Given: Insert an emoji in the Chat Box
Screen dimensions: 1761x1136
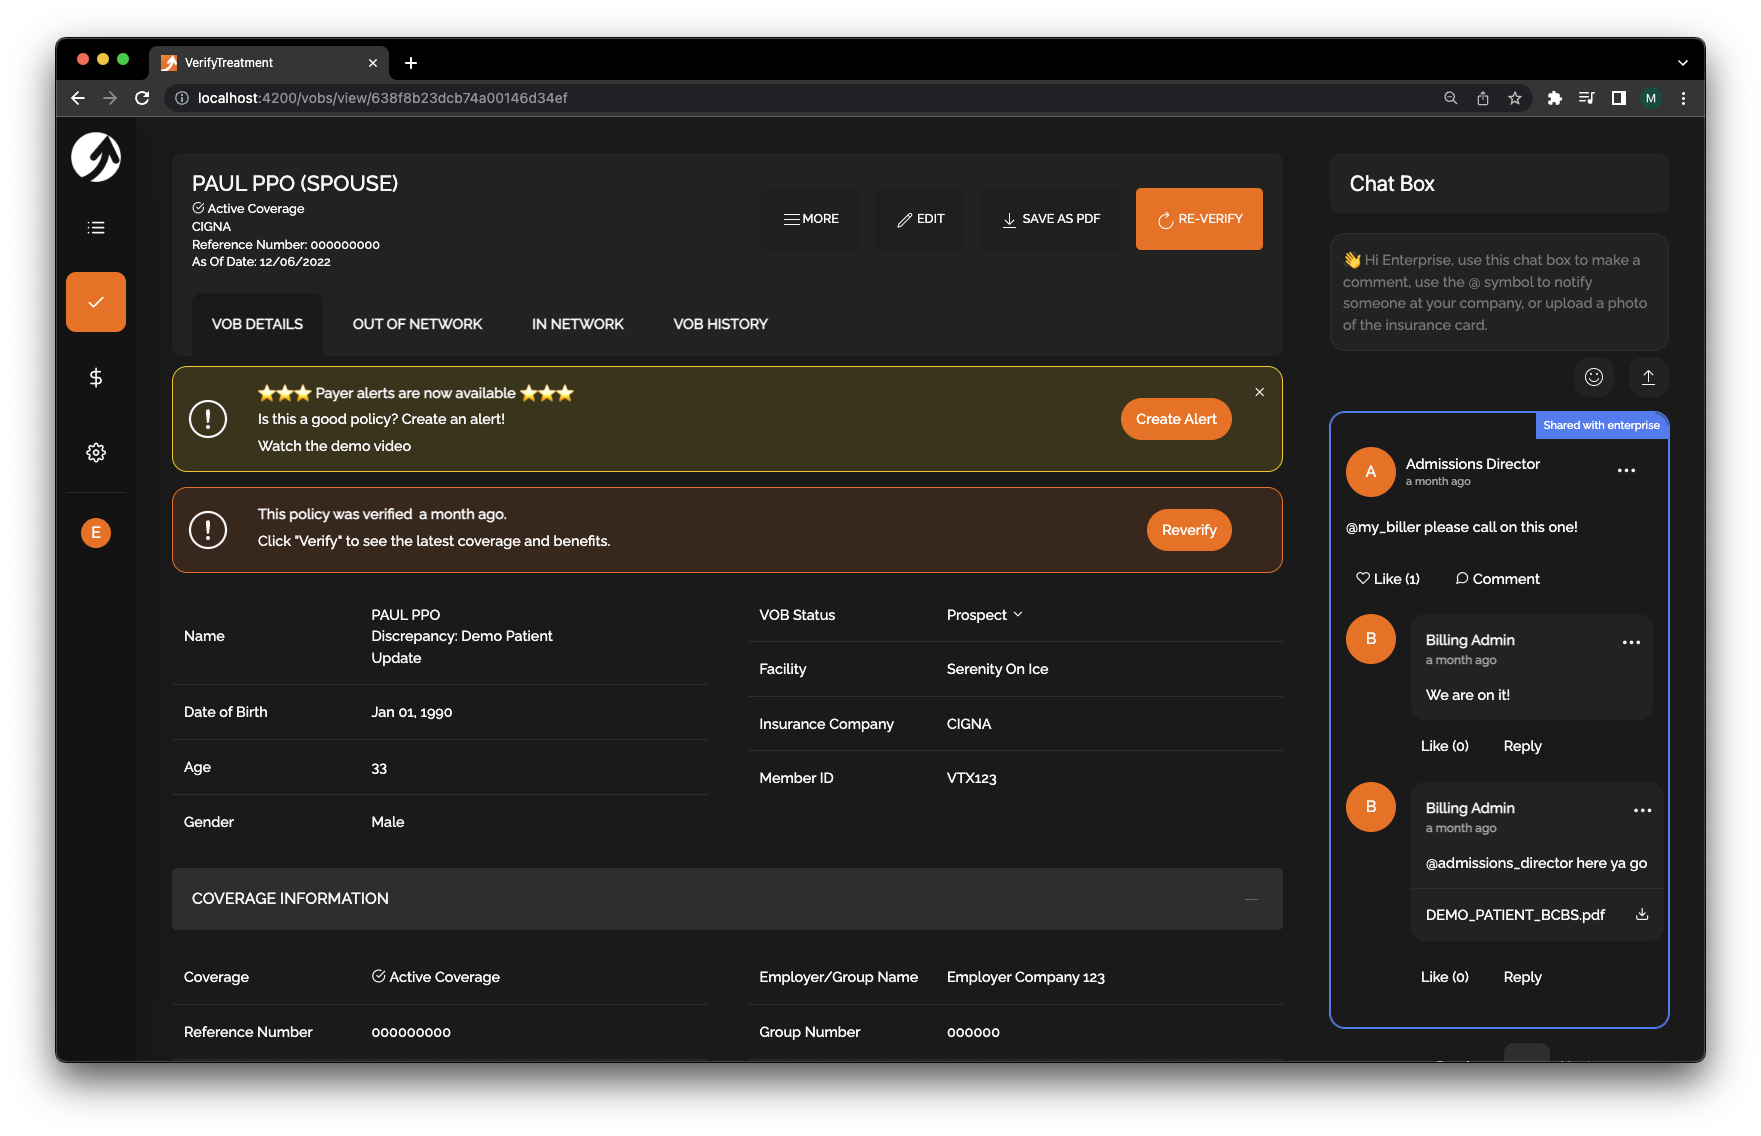Looking at the screenshot, I should click(1593, 377).
